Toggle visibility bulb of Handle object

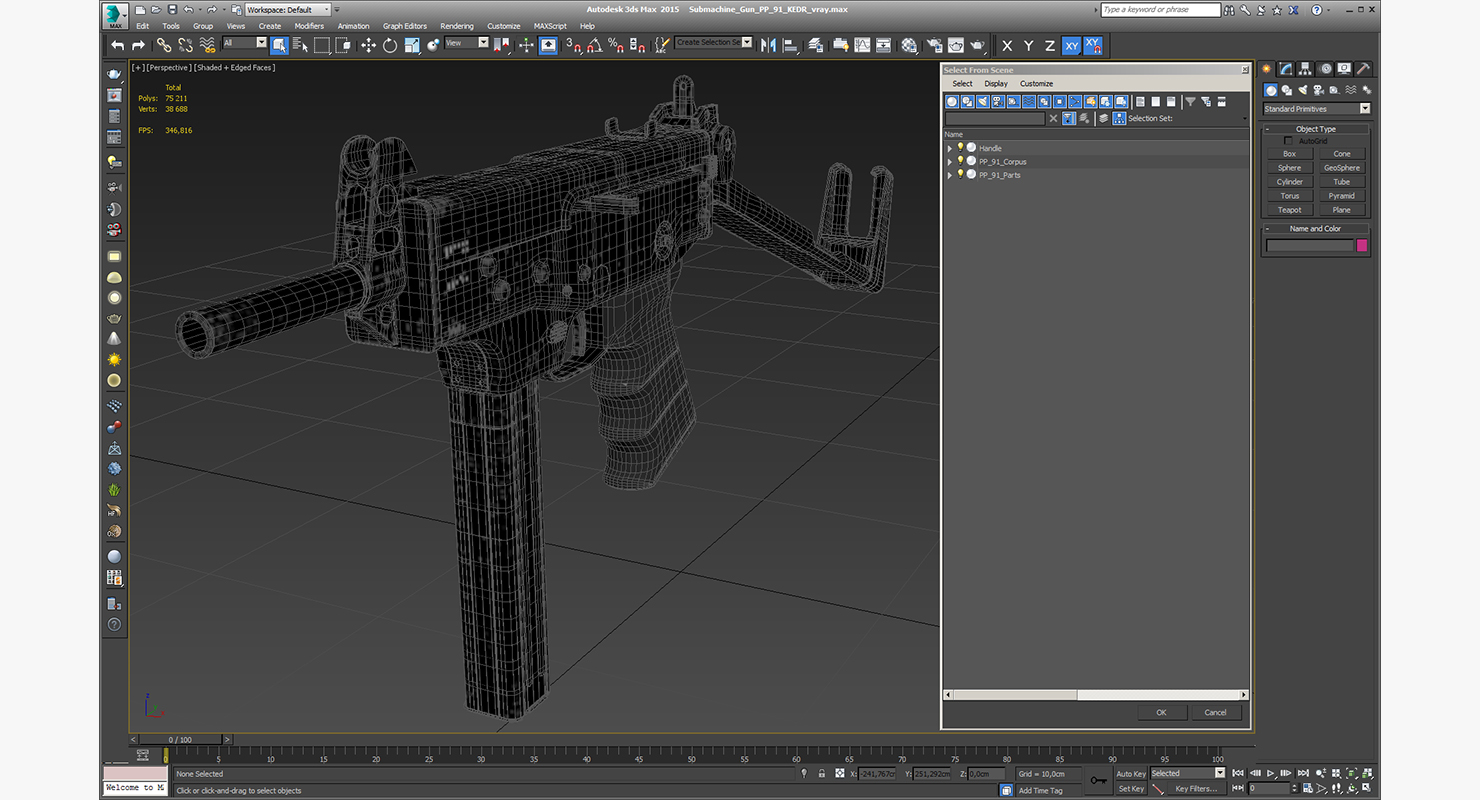coord(960,147)
